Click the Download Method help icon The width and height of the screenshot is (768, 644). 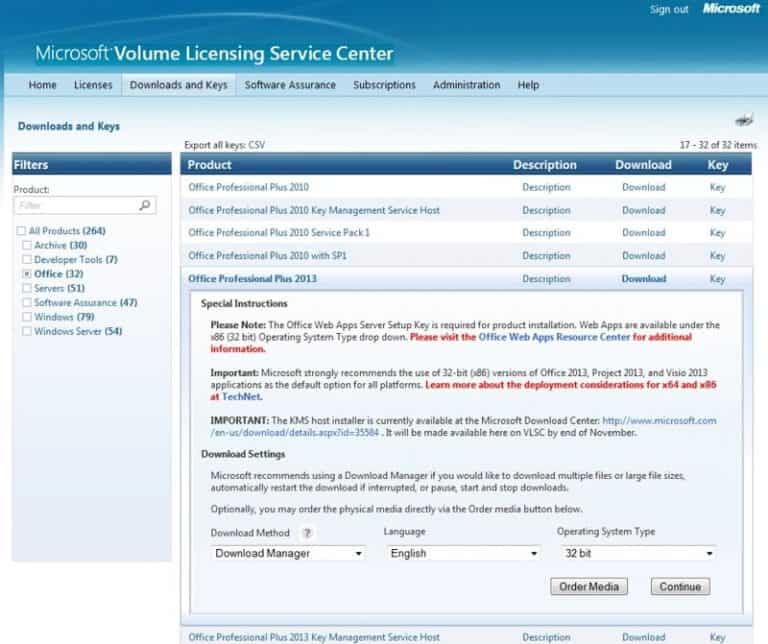[x=307, y=533]
